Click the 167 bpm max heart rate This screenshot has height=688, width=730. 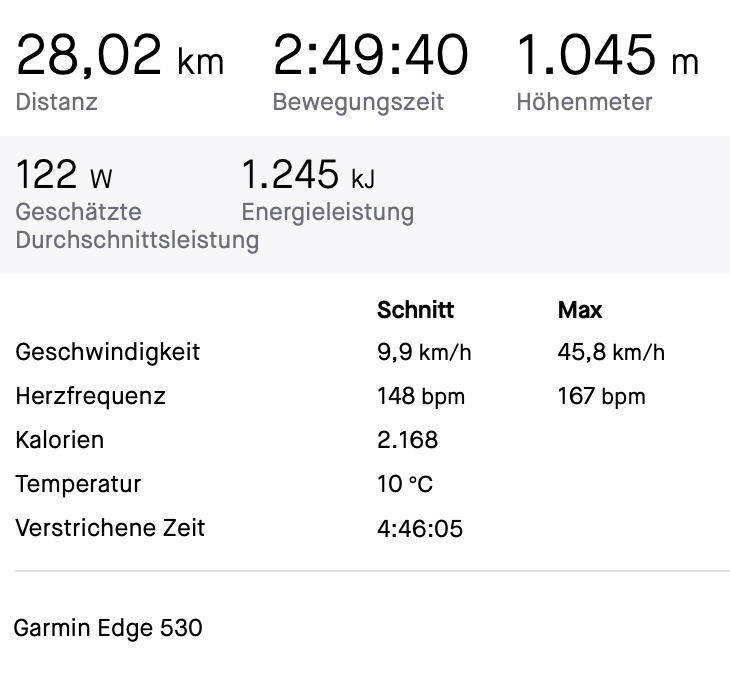[601, 396]
